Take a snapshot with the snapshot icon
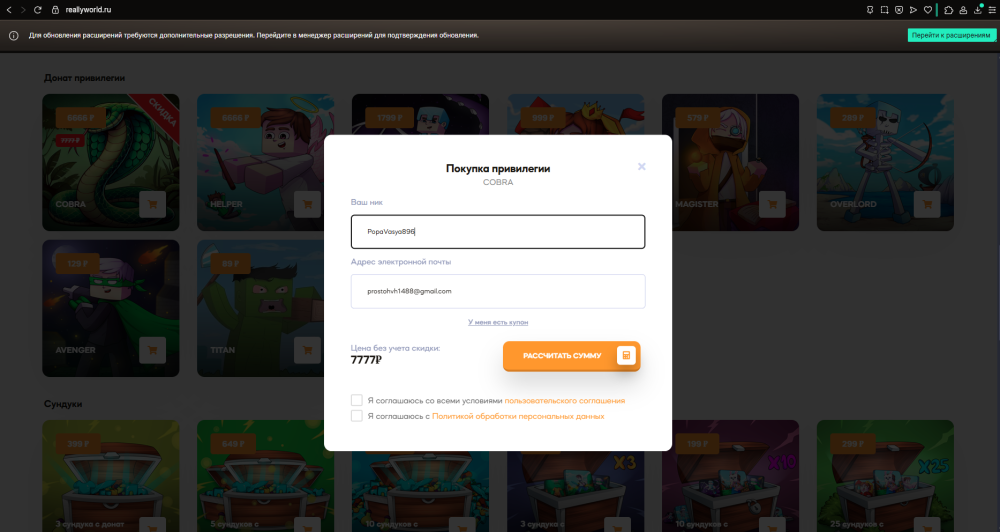The height and width of the screenshot is (532, 1000). (885, 10)
